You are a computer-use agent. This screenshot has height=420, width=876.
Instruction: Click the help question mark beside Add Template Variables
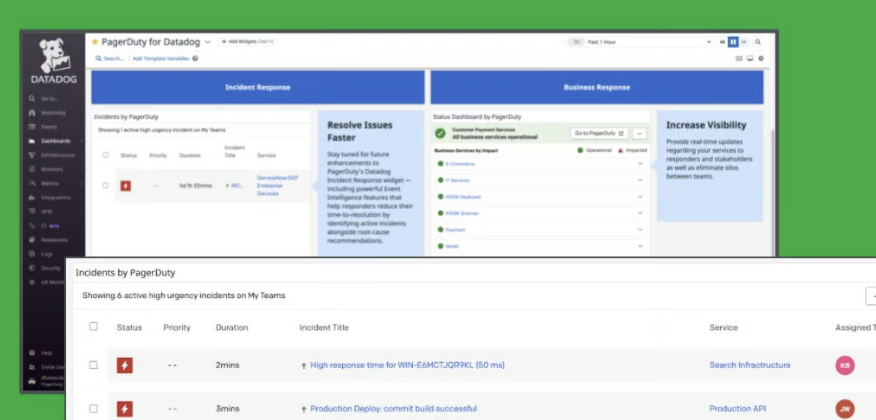point(195,58)
